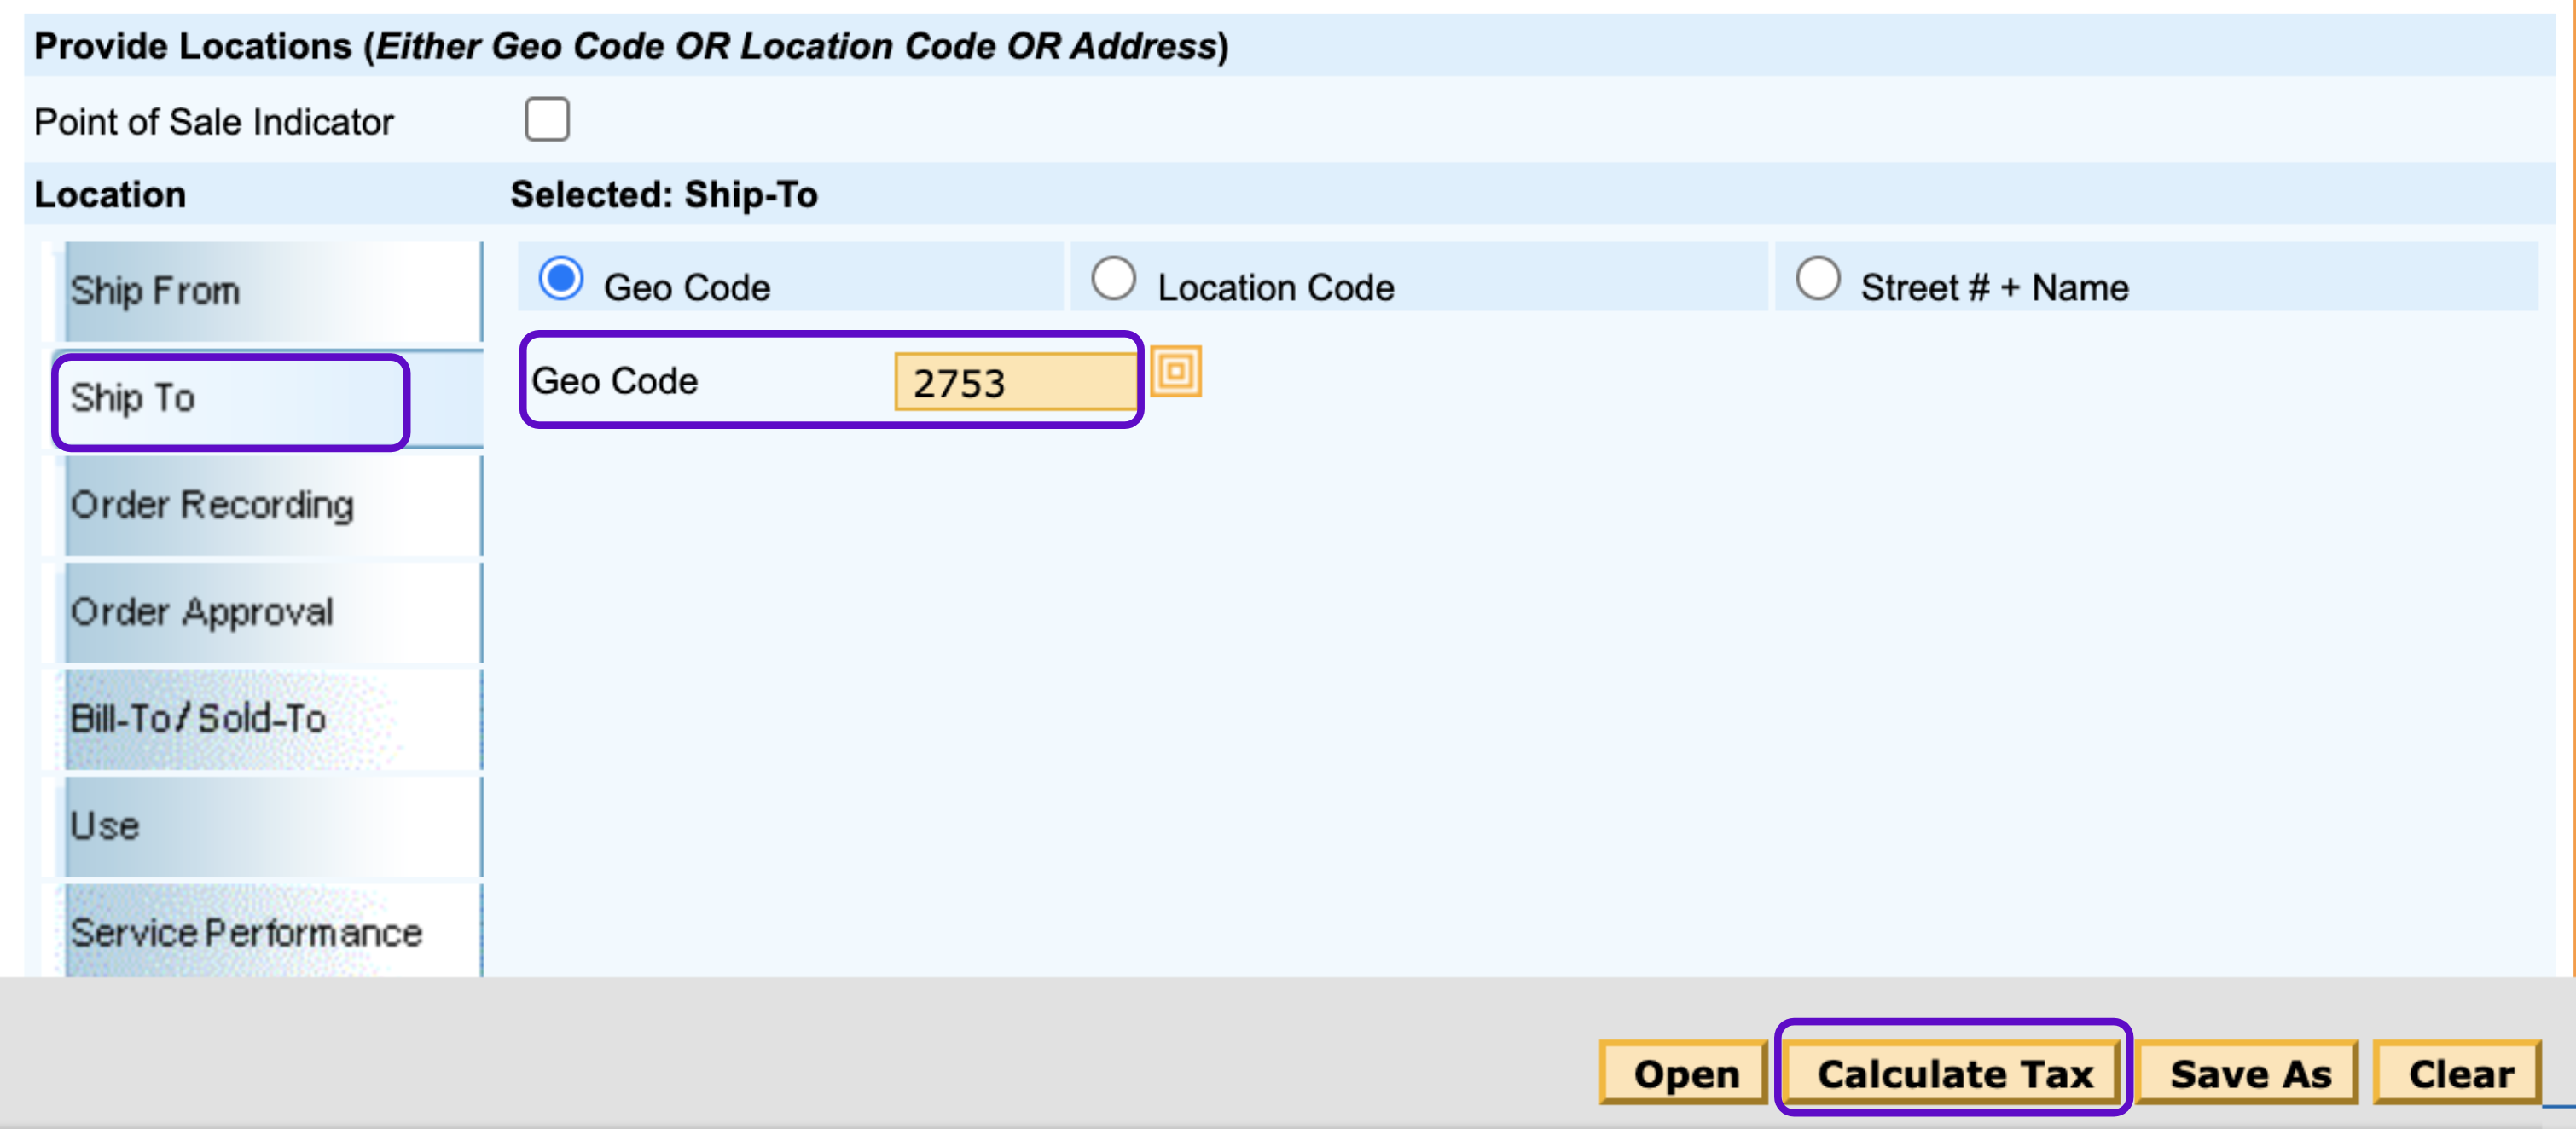Viewport: 2576px width, 1129px height.
Task: Switch to the Ship To tab
Action: coord(232,400)
